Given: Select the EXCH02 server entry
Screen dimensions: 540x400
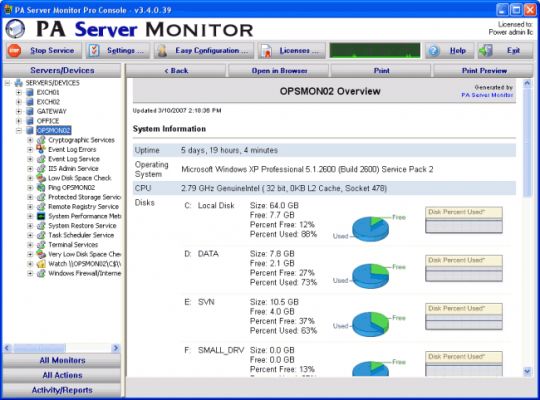Looking at the screenshot, I should pyautogui.click(x=48, y=102).
